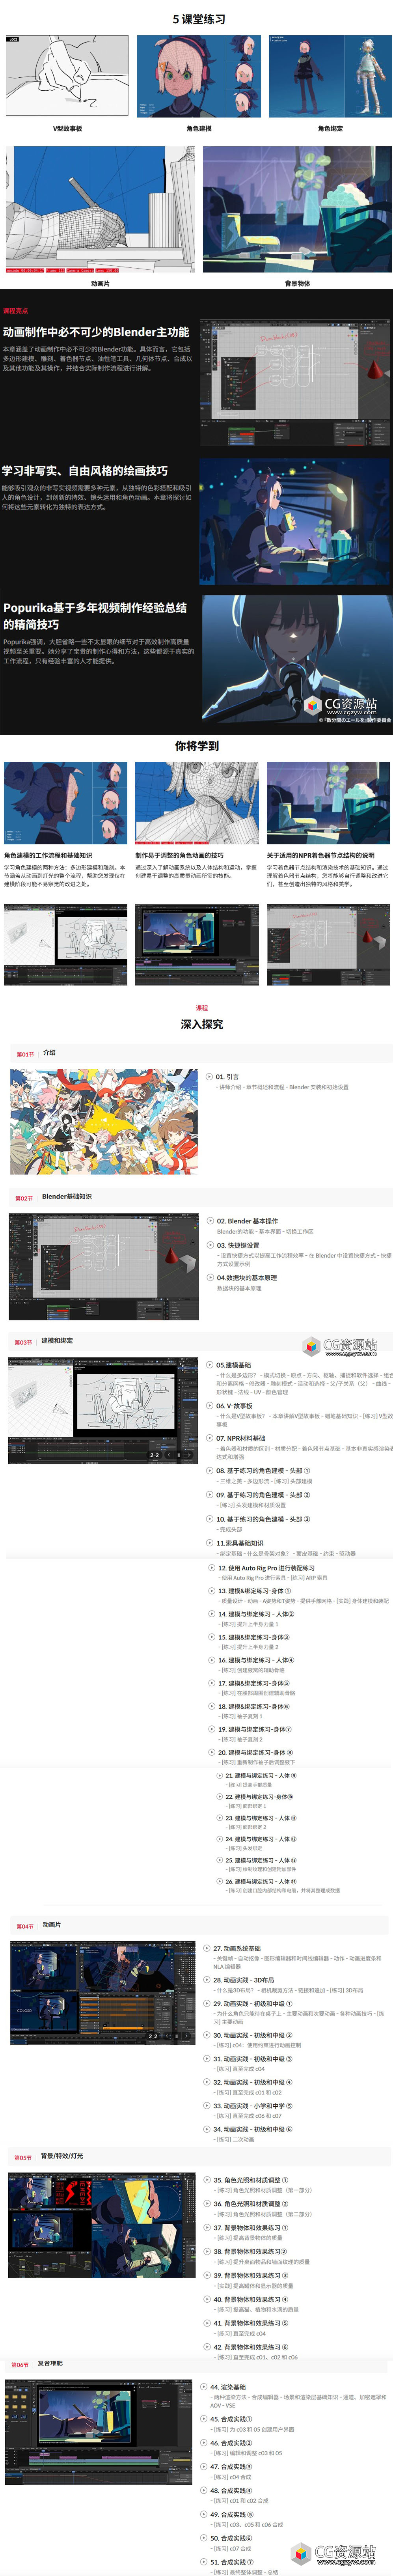The height and width of the screenshot is (2576, 393).
Task: Click the heading 深入探究
Action: (x=202, y=1024)
